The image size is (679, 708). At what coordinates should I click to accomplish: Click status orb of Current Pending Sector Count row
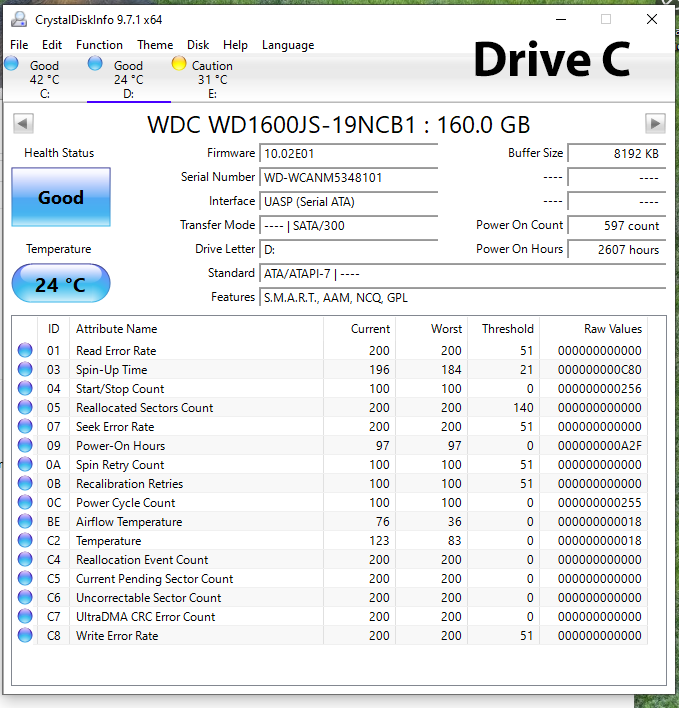point(25,578)
